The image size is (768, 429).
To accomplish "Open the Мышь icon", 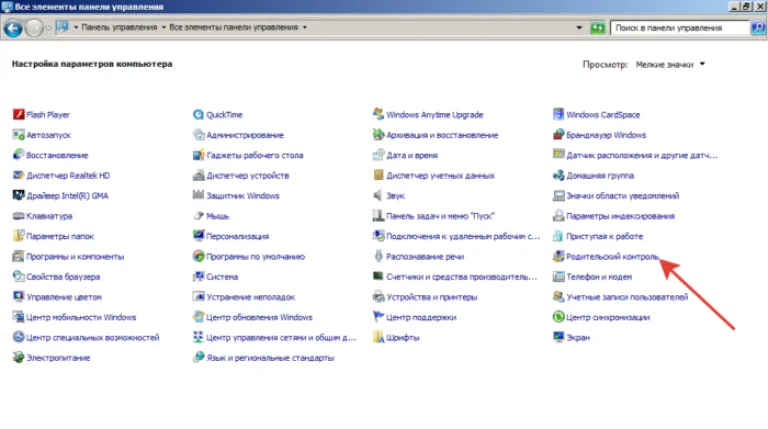I will 198,216.
